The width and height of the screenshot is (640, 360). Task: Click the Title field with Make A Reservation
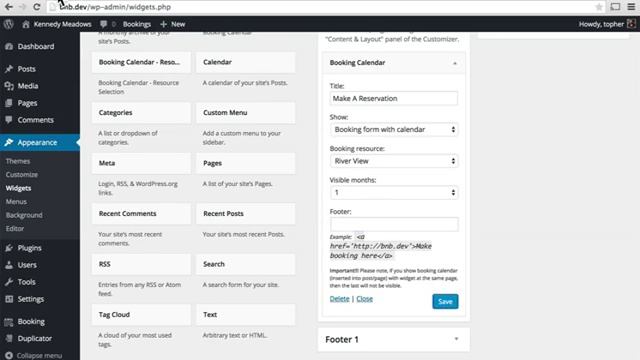click(394, 98)
